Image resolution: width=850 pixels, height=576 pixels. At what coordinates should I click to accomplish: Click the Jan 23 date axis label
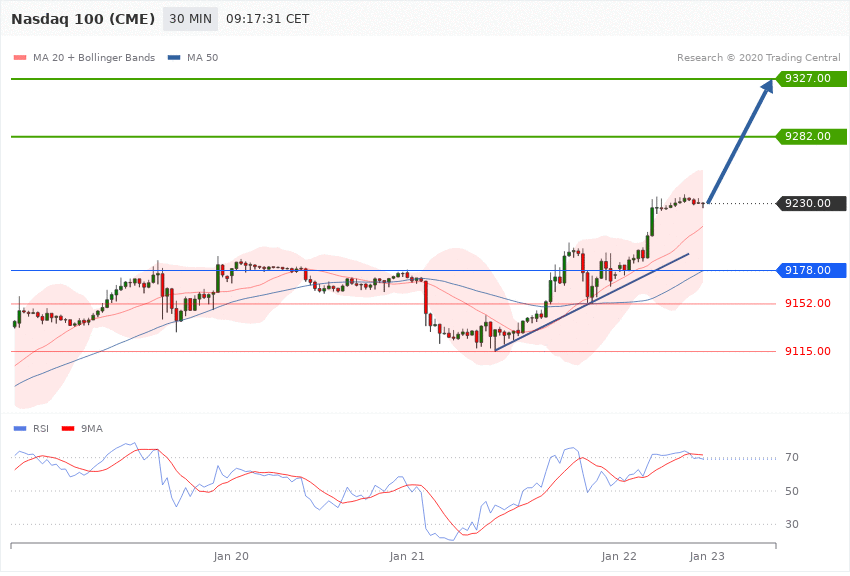pos(707,556)
